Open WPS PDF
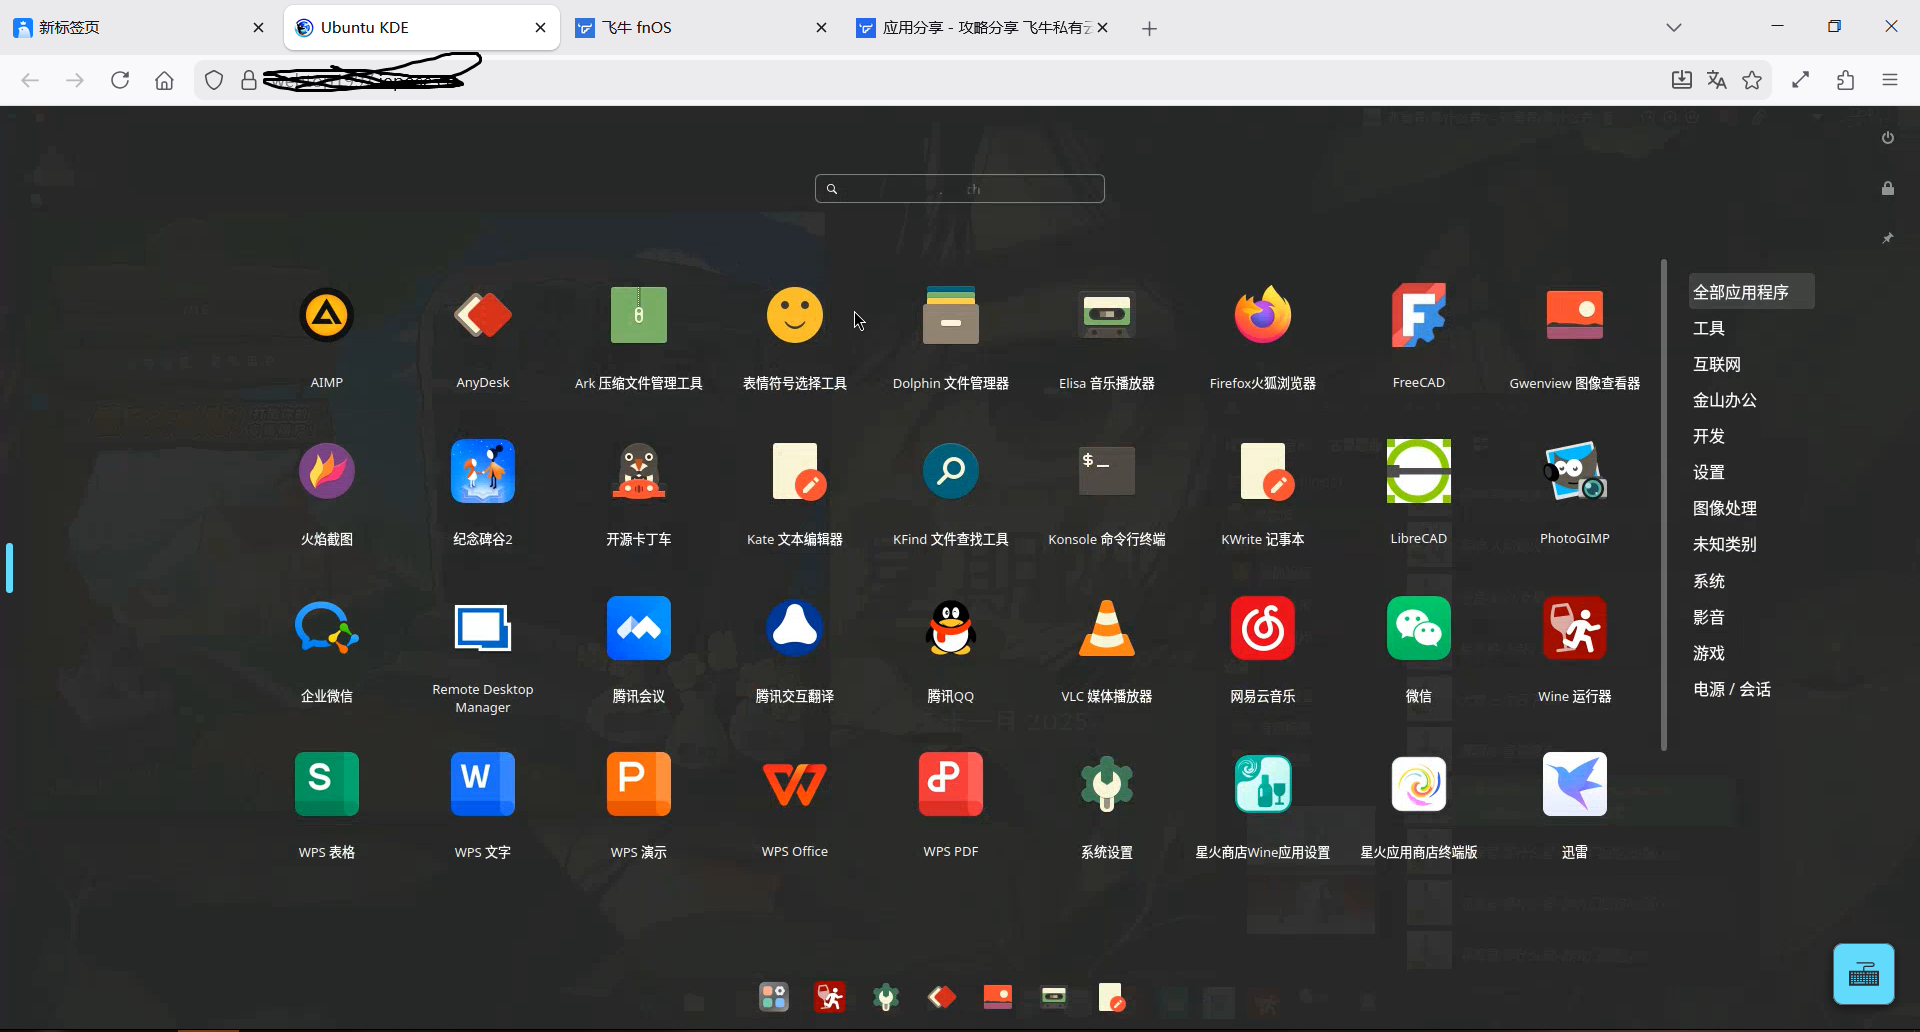 point(951,784)
